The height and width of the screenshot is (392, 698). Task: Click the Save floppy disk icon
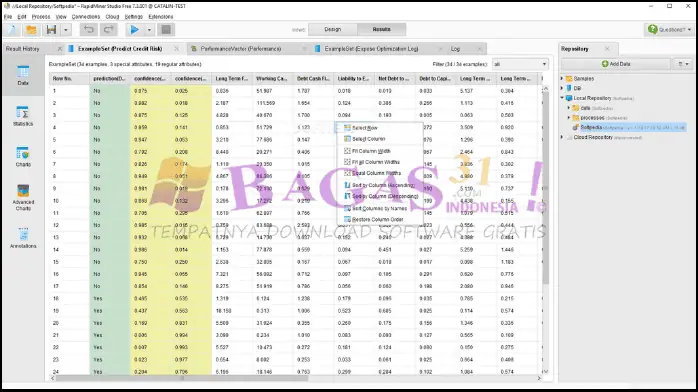pos(51,30)
